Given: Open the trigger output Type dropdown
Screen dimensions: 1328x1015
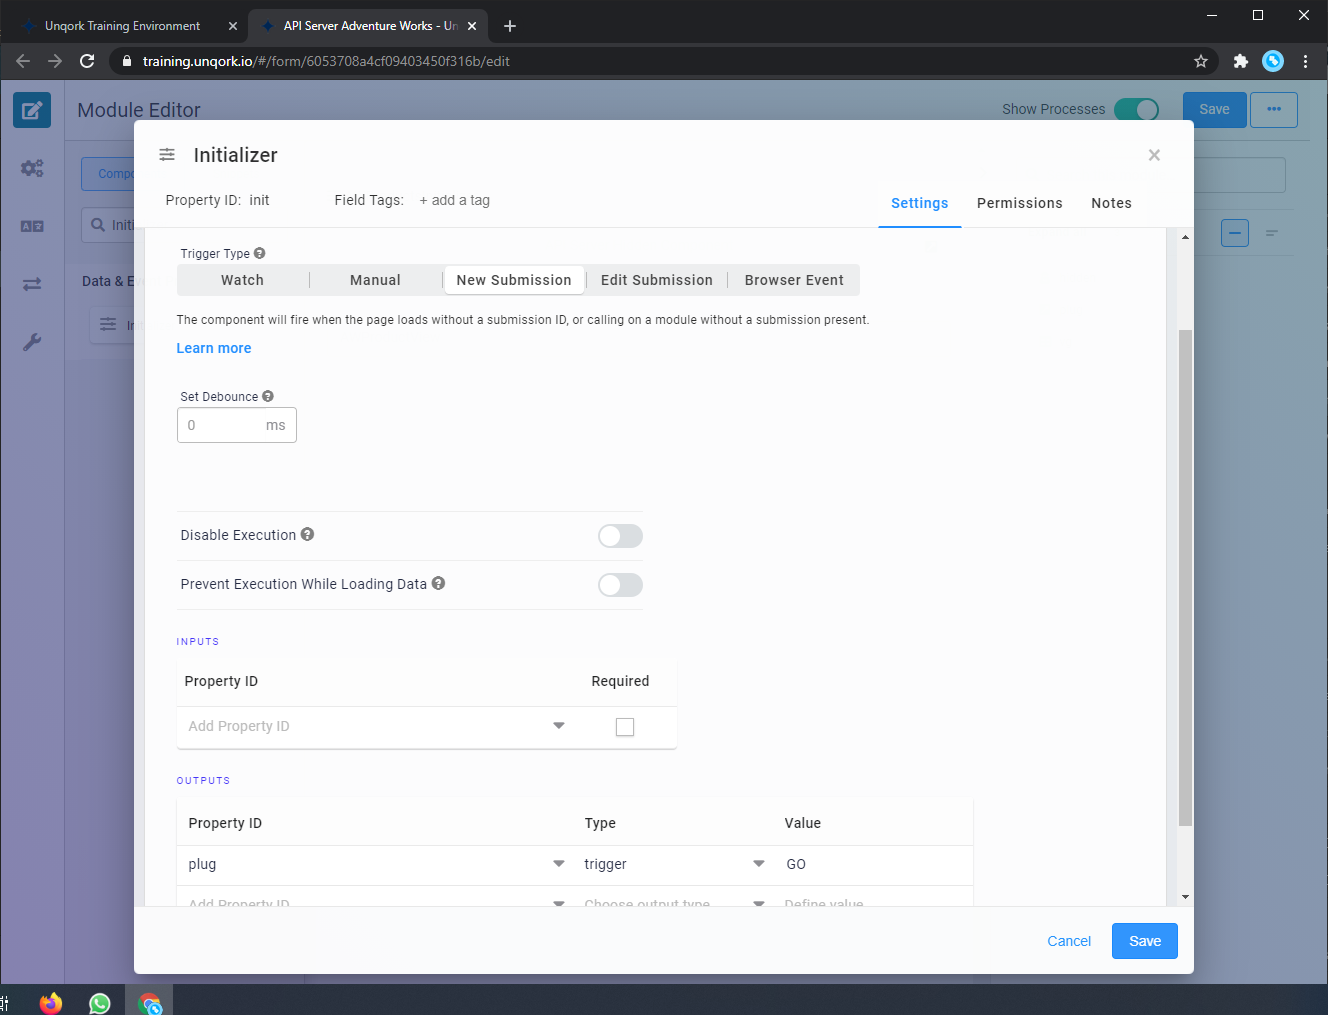Looking at the screenshot, I should 759,864.
